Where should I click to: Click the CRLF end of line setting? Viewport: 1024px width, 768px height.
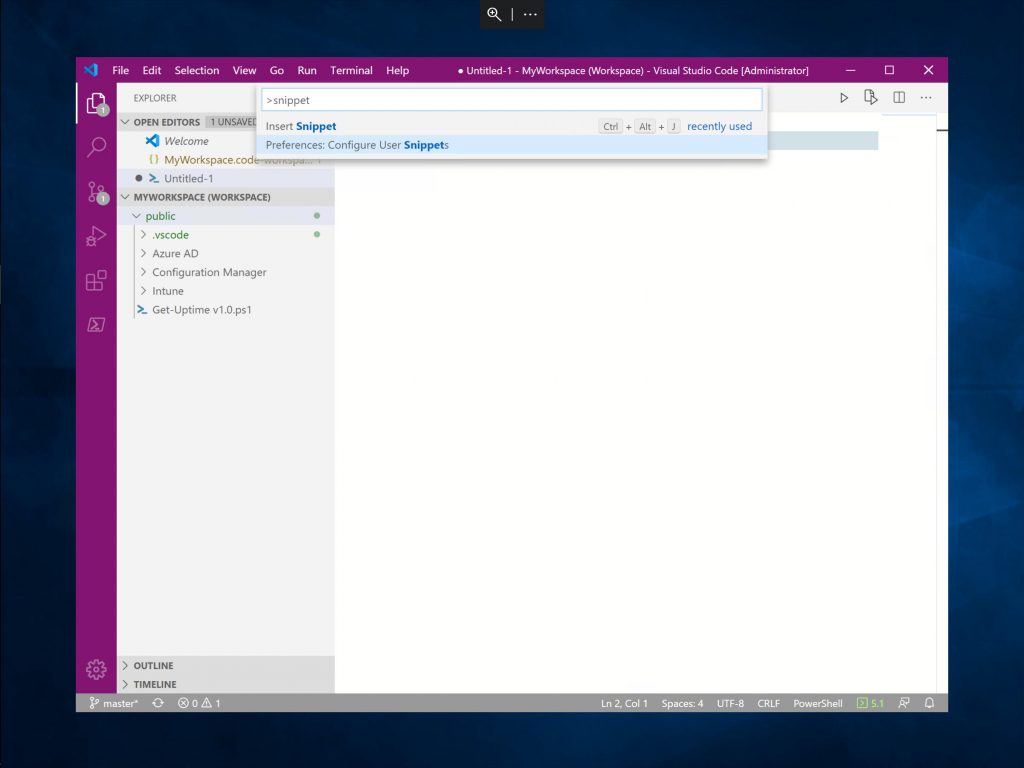768,703
